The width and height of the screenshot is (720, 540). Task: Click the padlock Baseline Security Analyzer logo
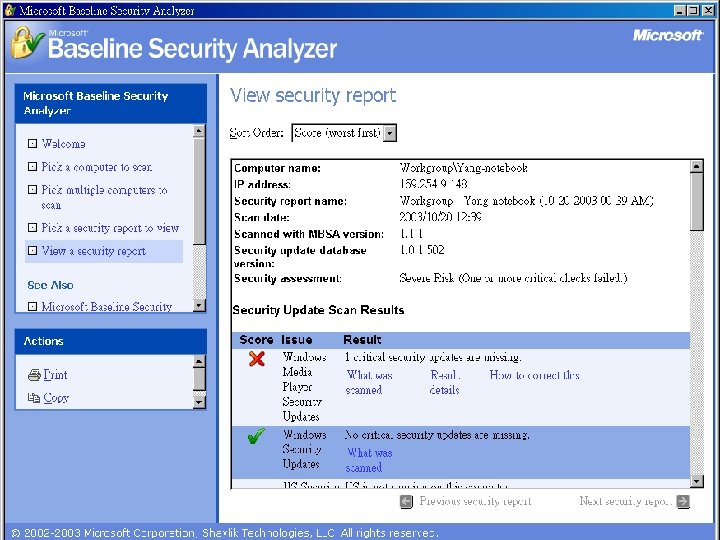tap(27, 43)
